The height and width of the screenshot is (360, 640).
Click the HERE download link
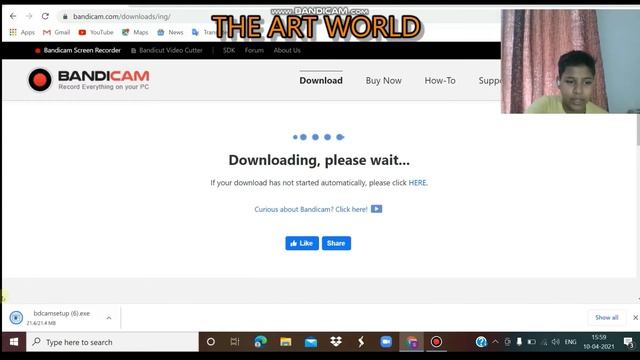point(417,183)
